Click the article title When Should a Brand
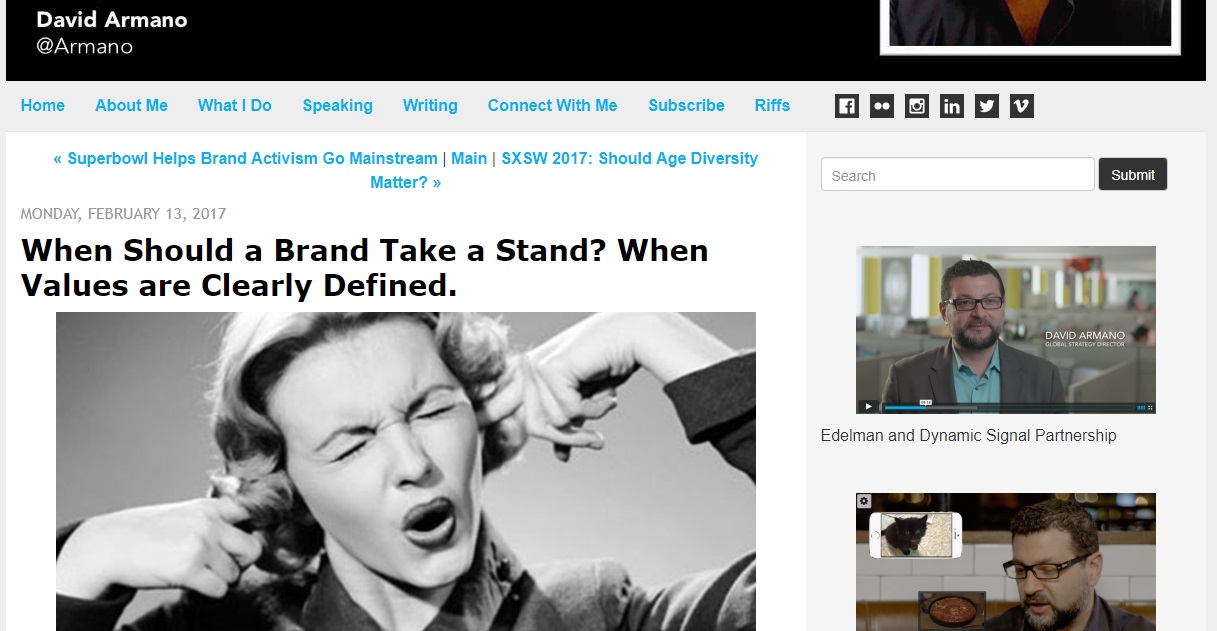 coord(365,268)
